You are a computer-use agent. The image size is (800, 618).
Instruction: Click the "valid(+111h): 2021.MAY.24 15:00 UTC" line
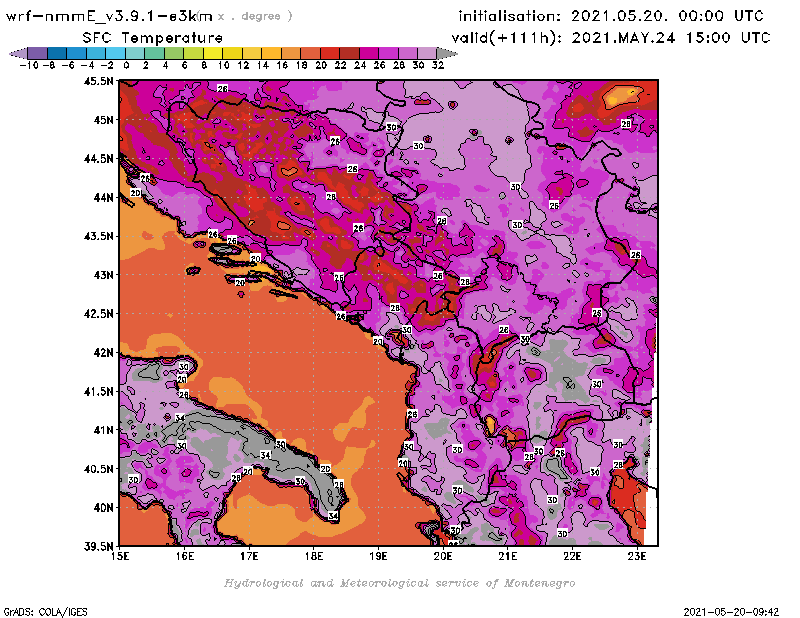pos(611,38)
